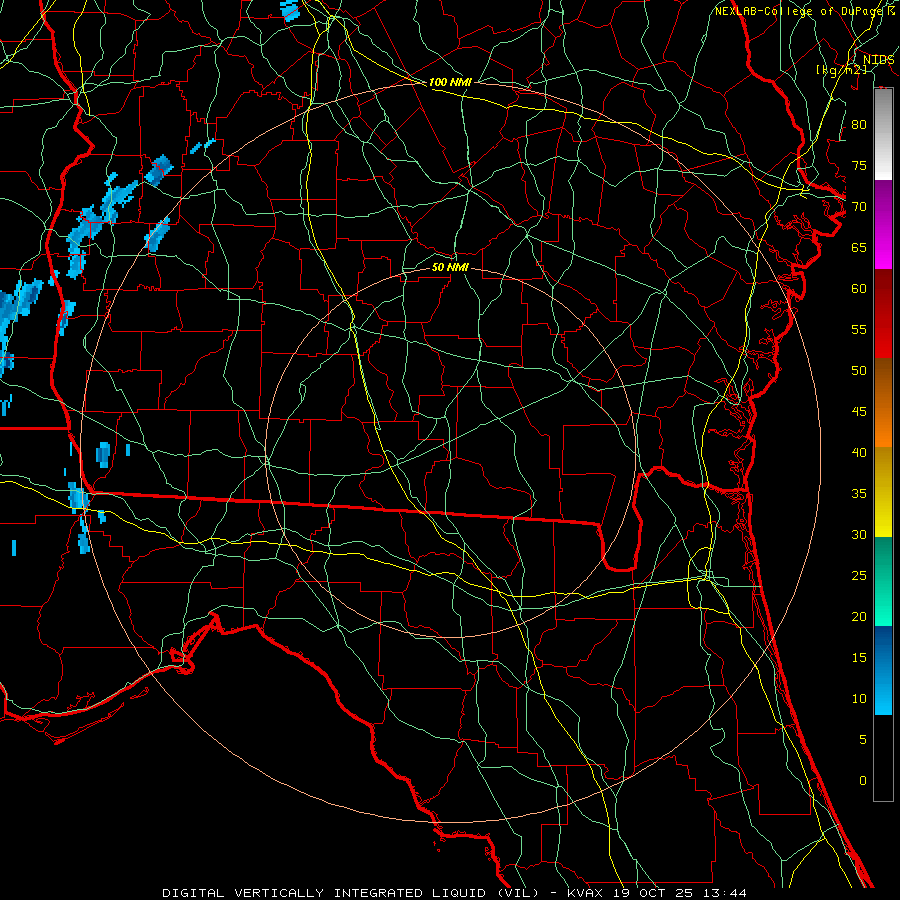Image resolution: width=900 pixels, height=900 pixels.
Task: Click the orange-brown segment of the color scale
Action: click(883, 403)
